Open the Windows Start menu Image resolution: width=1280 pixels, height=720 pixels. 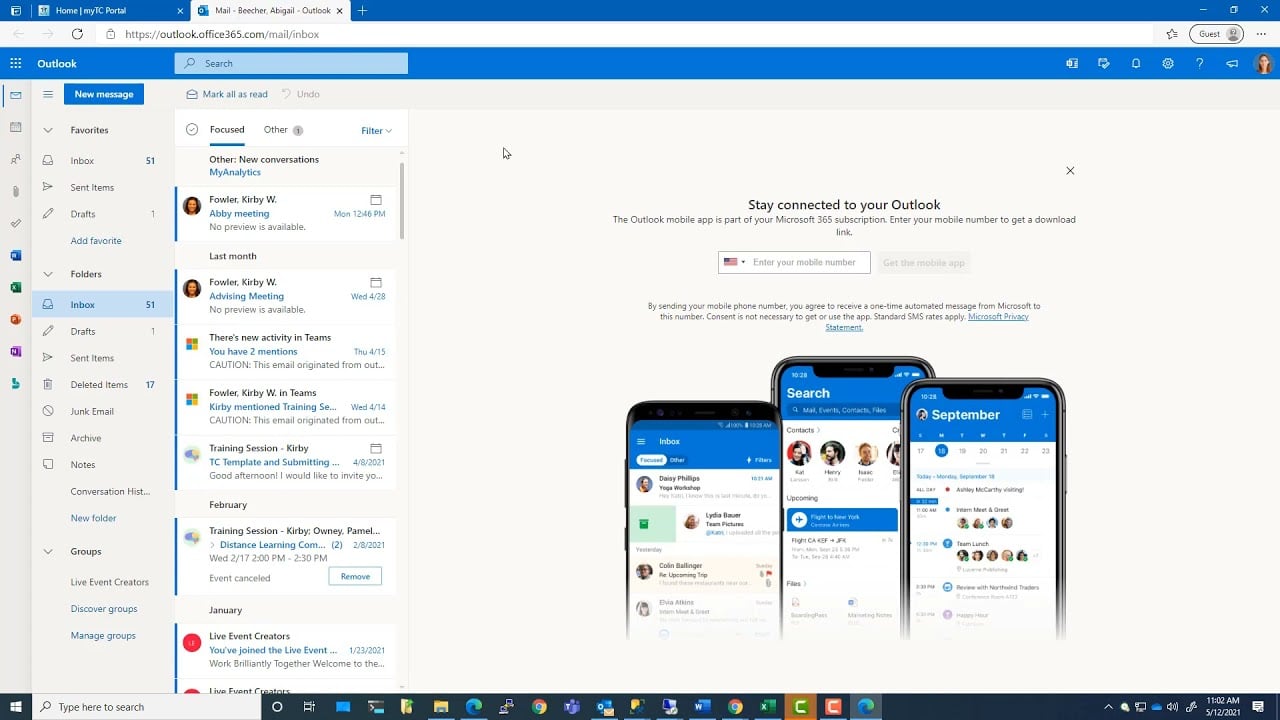(x=15, y=706)
